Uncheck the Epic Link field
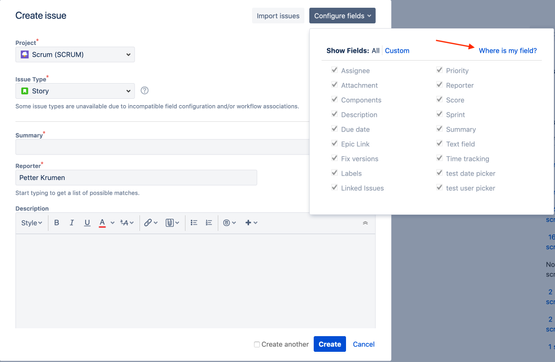The image size is (555, 362). pos(334,143)
